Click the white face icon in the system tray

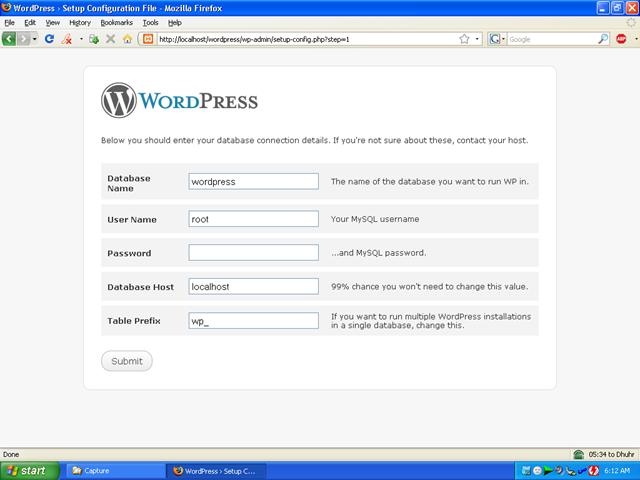click(537, 471)
